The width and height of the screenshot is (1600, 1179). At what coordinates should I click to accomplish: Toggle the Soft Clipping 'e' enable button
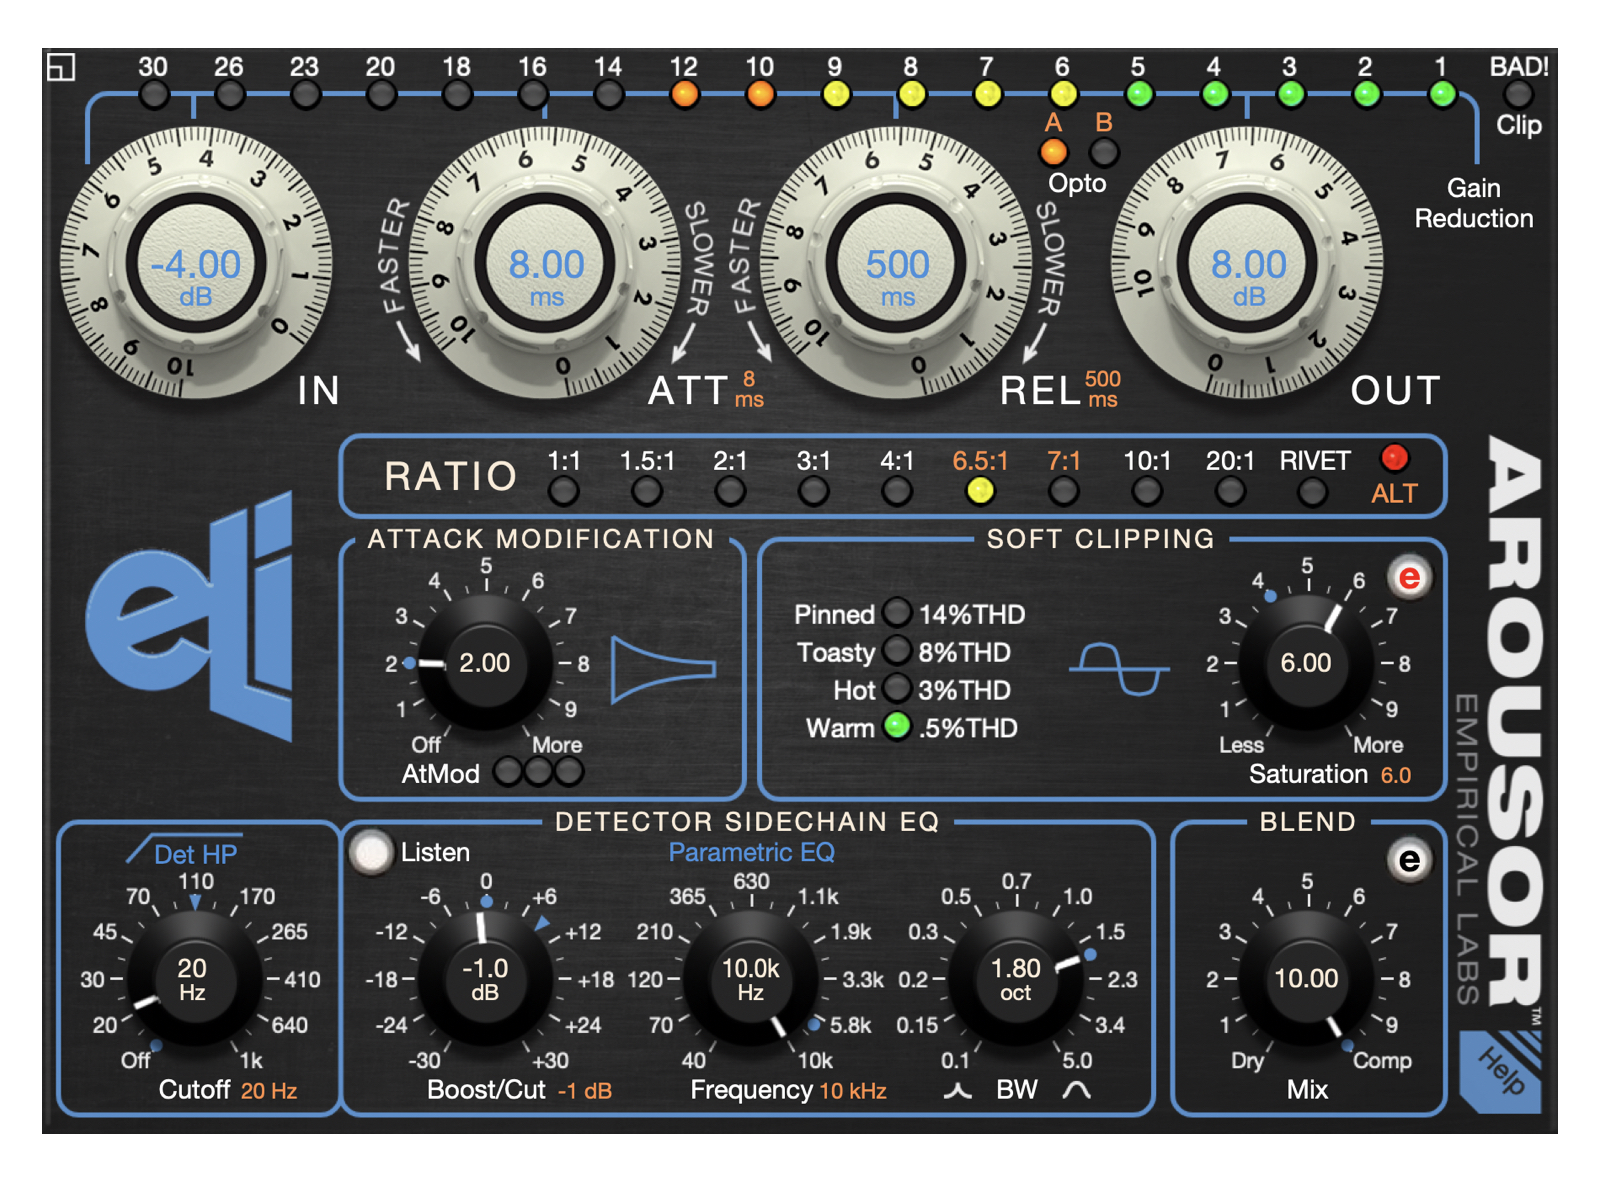(1408, 577)
